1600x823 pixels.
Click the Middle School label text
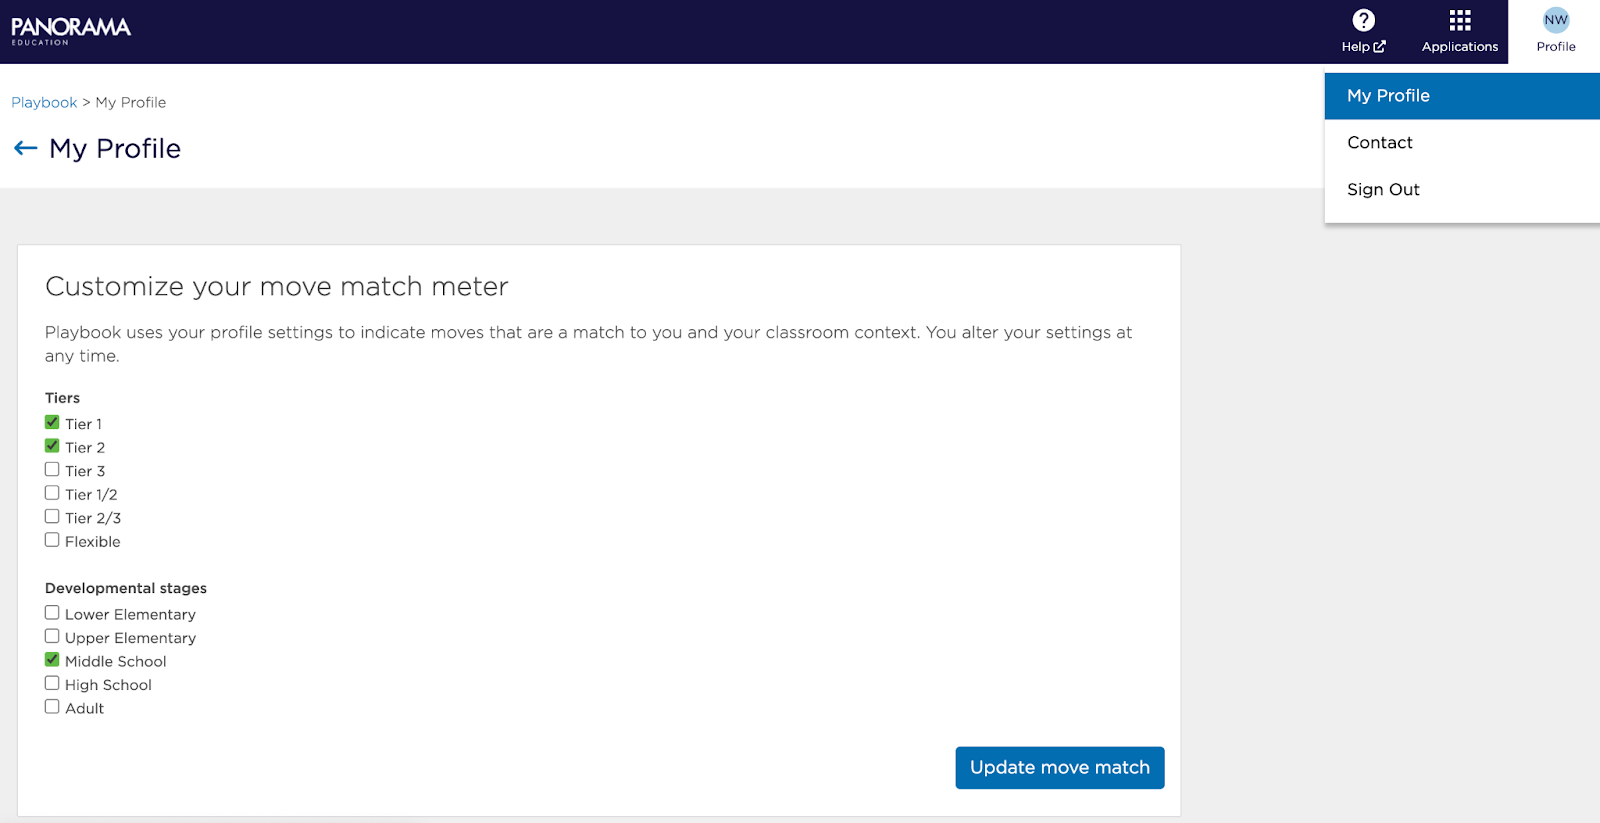(116, 662)
